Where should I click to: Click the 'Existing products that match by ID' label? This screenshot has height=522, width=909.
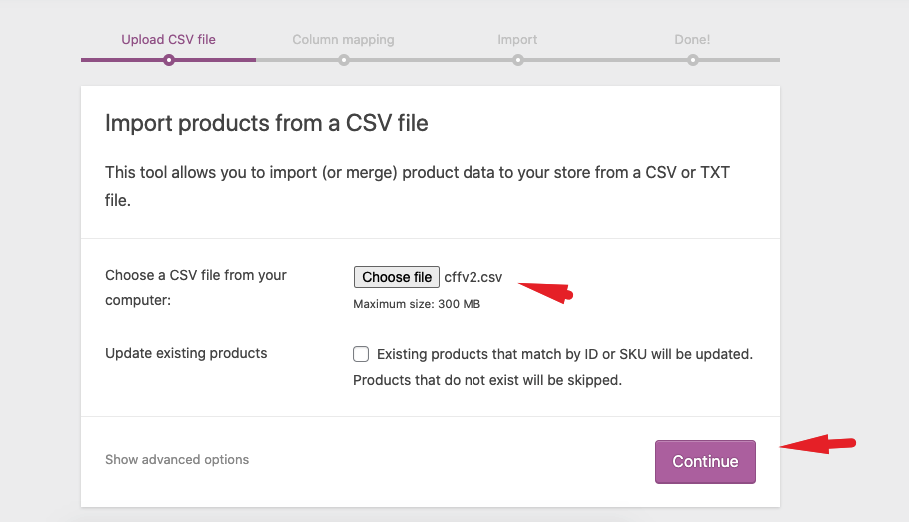click(x=564, y=354)
